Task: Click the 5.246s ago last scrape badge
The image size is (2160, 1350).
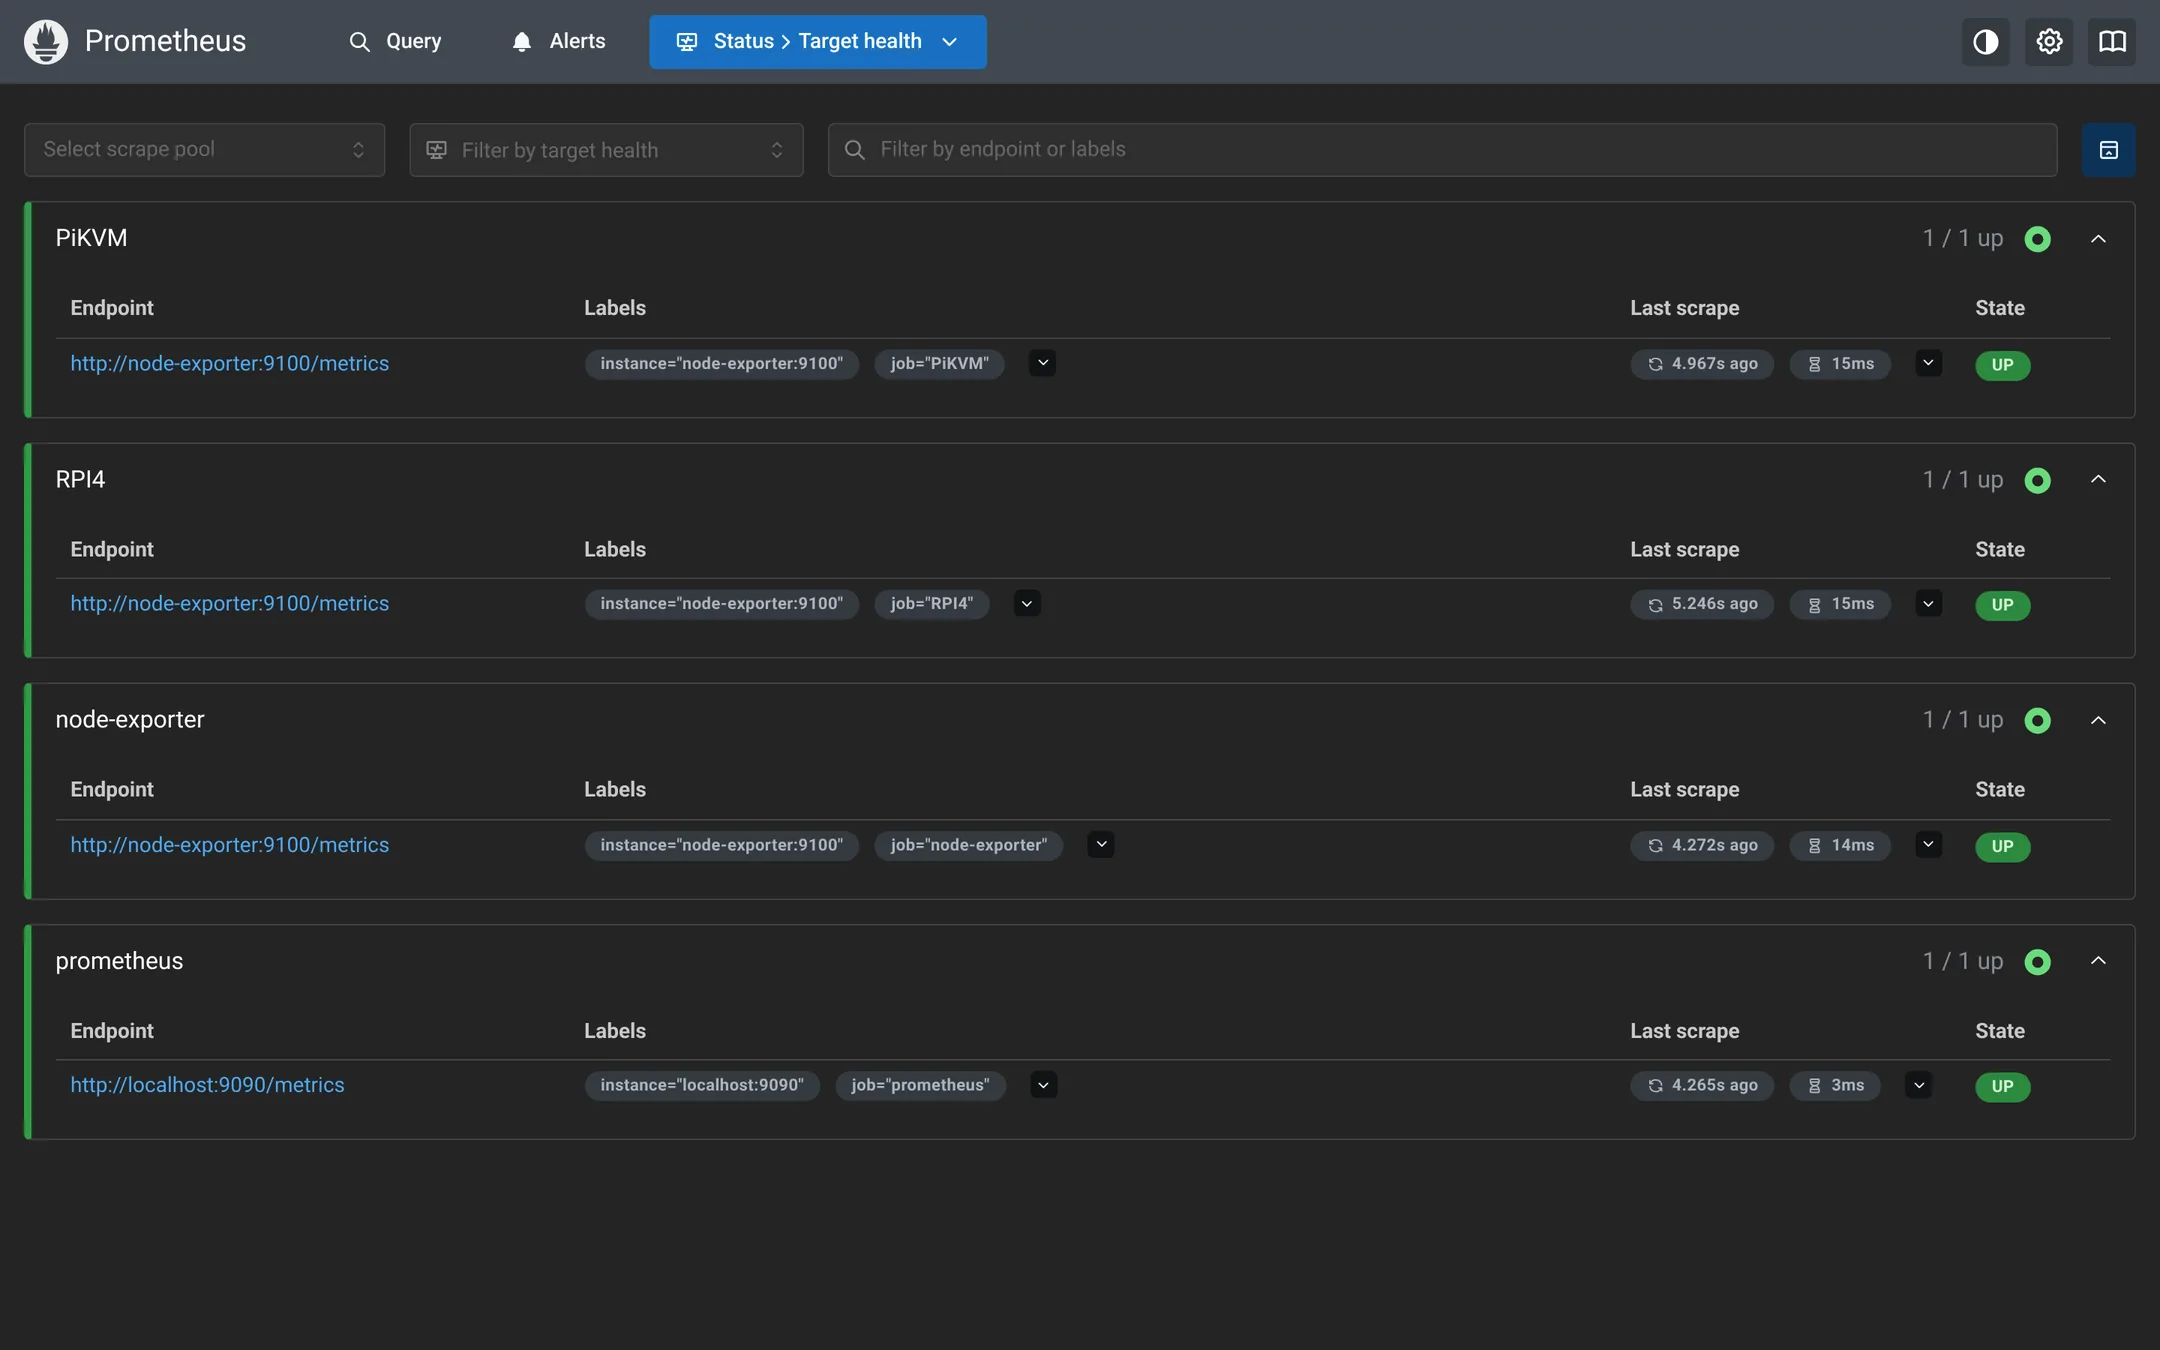Action: (x=1702, y=604)
